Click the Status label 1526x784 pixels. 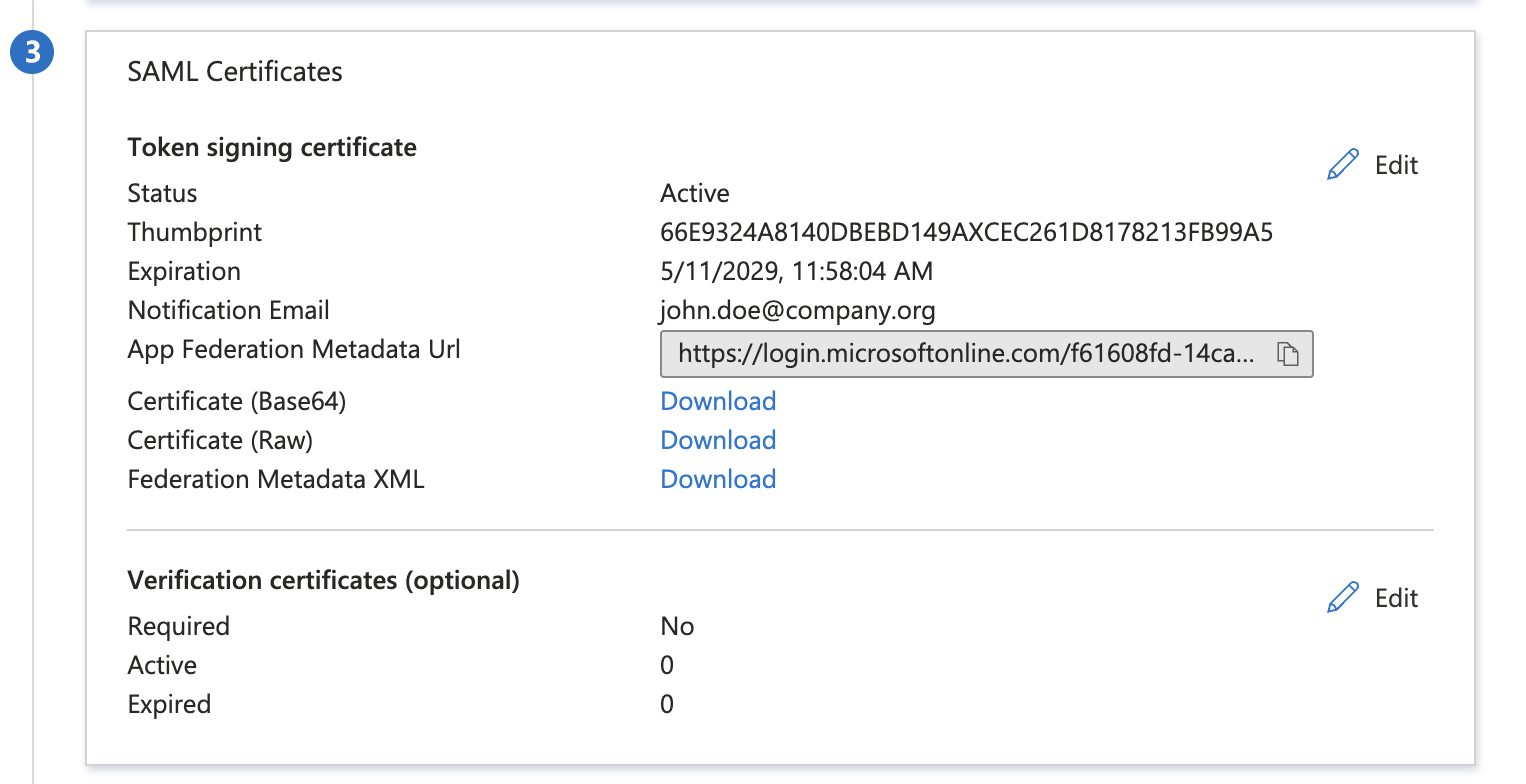click(x=163, y=194)
